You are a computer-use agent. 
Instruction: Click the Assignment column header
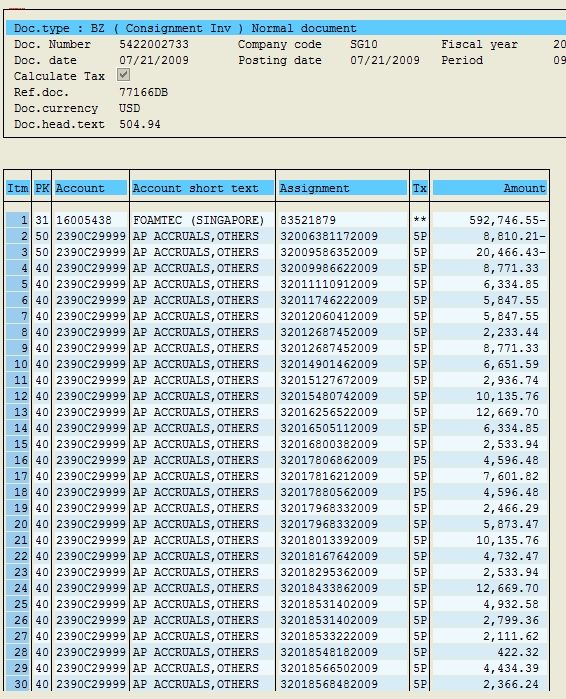pos(343,188)
